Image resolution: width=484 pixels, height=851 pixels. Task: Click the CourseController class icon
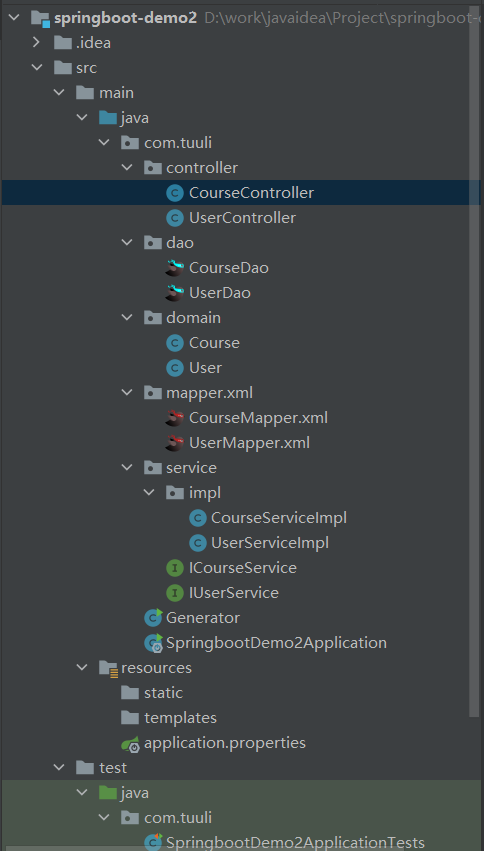tap(175, 193)
